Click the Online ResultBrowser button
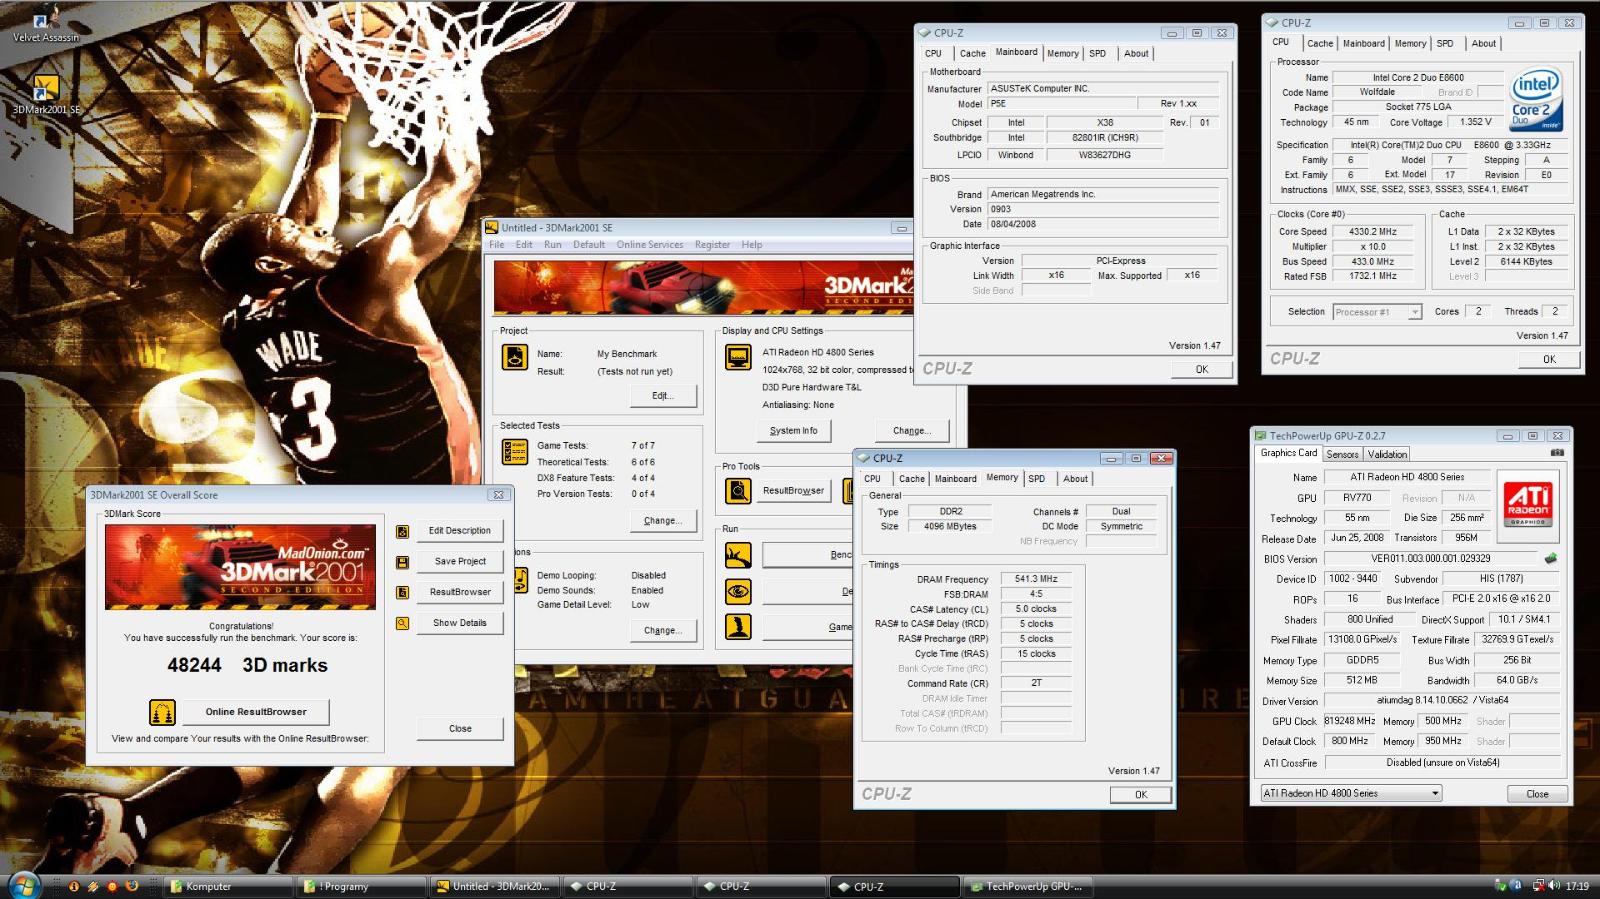 click(x=256, y=712)
